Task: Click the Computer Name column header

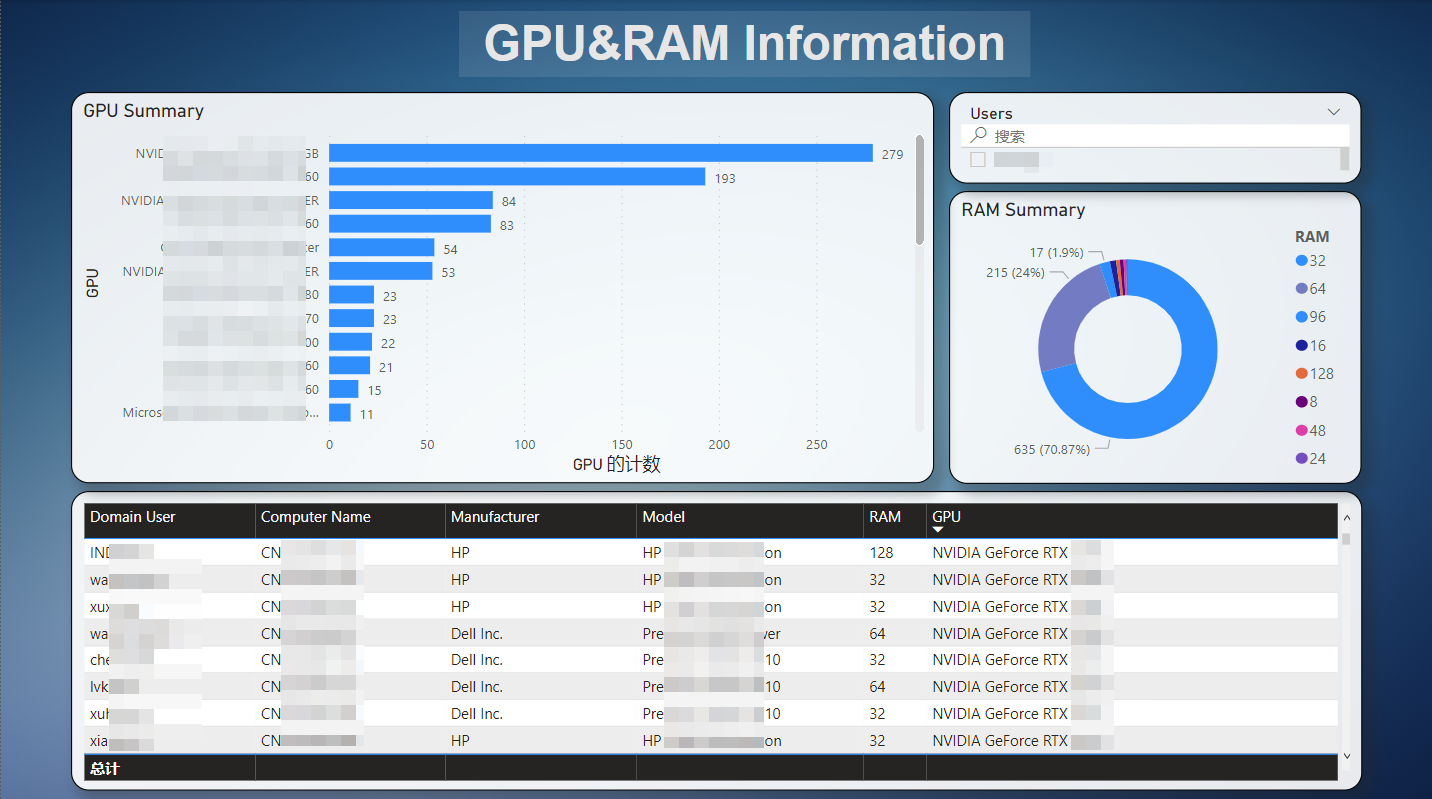Action: (x=316, y=517)
